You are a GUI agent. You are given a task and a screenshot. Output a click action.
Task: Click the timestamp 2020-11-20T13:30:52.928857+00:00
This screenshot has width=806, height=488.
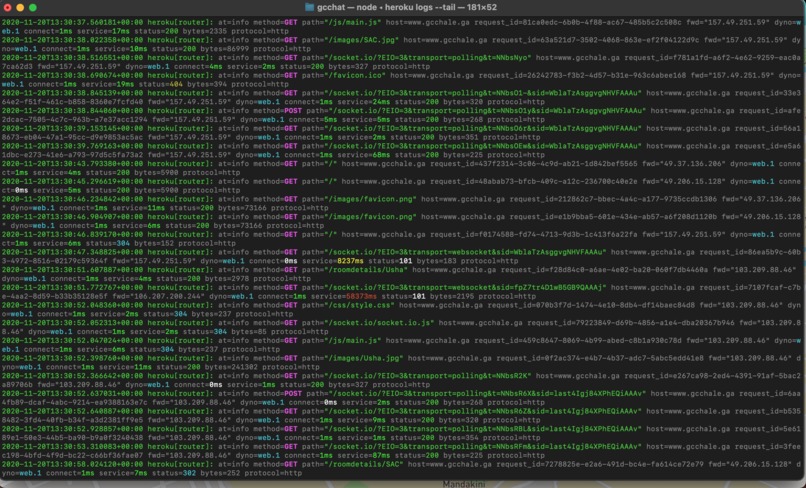[x=72, y=429]
